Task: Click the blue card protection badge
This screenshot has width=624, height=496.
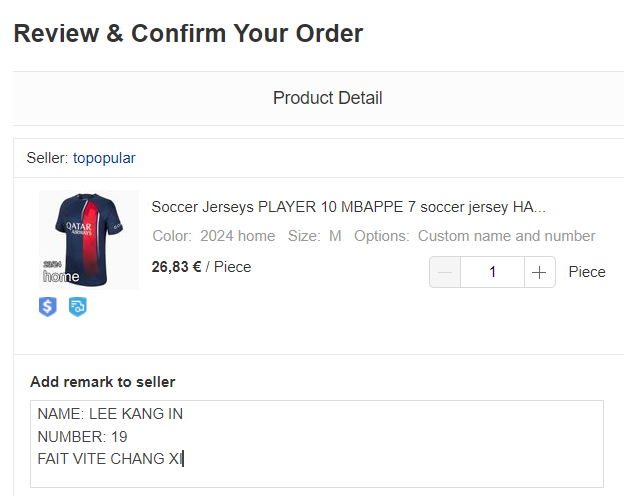Action: pos(77,307)
